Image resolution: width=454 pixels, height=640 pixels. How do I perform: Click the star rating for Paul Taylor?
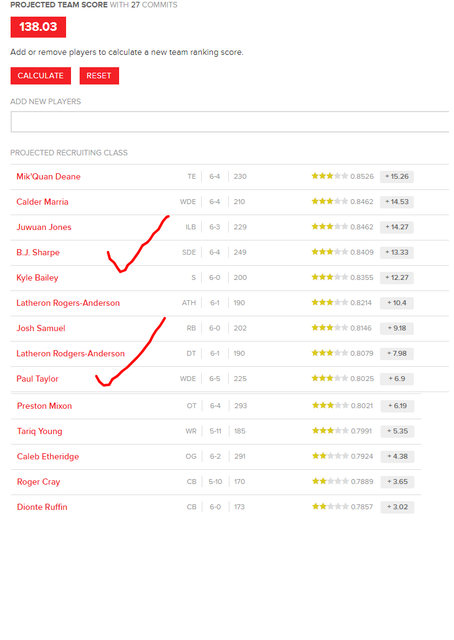click(329, 379)
